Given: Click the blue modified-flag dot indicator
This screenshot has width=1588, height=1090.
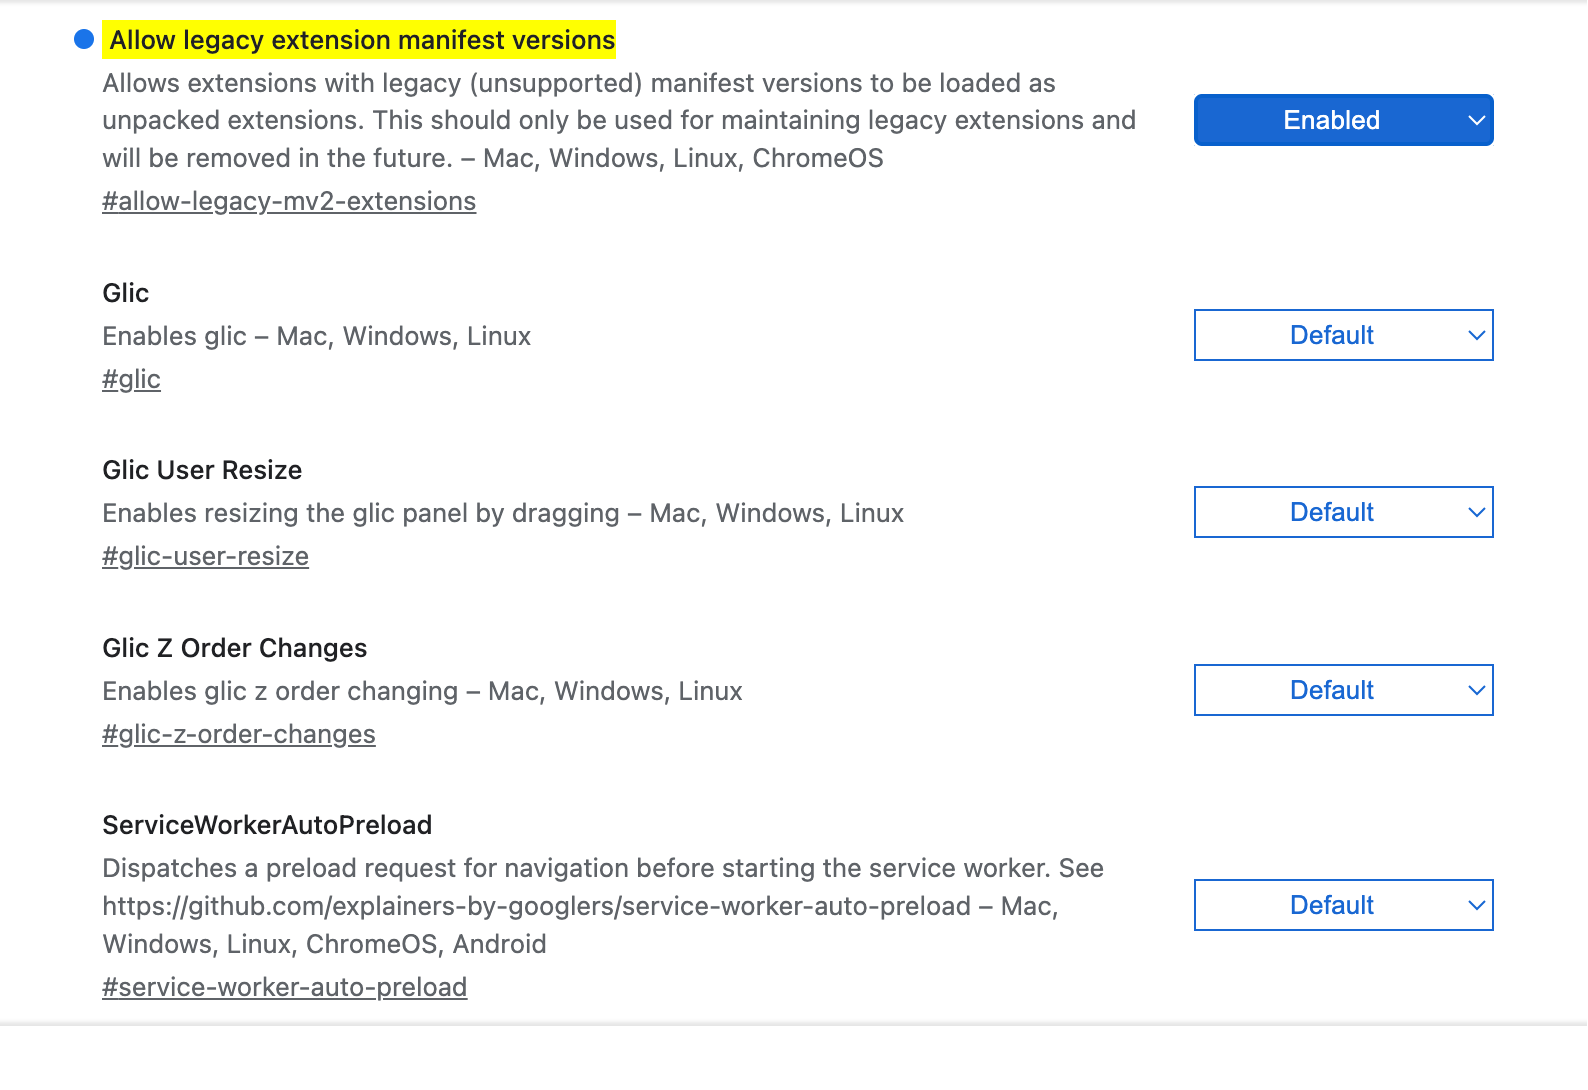Looking at the screenshot, I should 84,40.
